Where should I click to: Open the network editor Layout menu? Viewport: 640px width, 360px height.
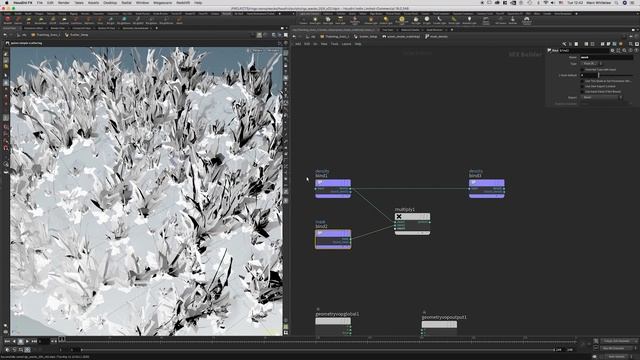[347, 44]
